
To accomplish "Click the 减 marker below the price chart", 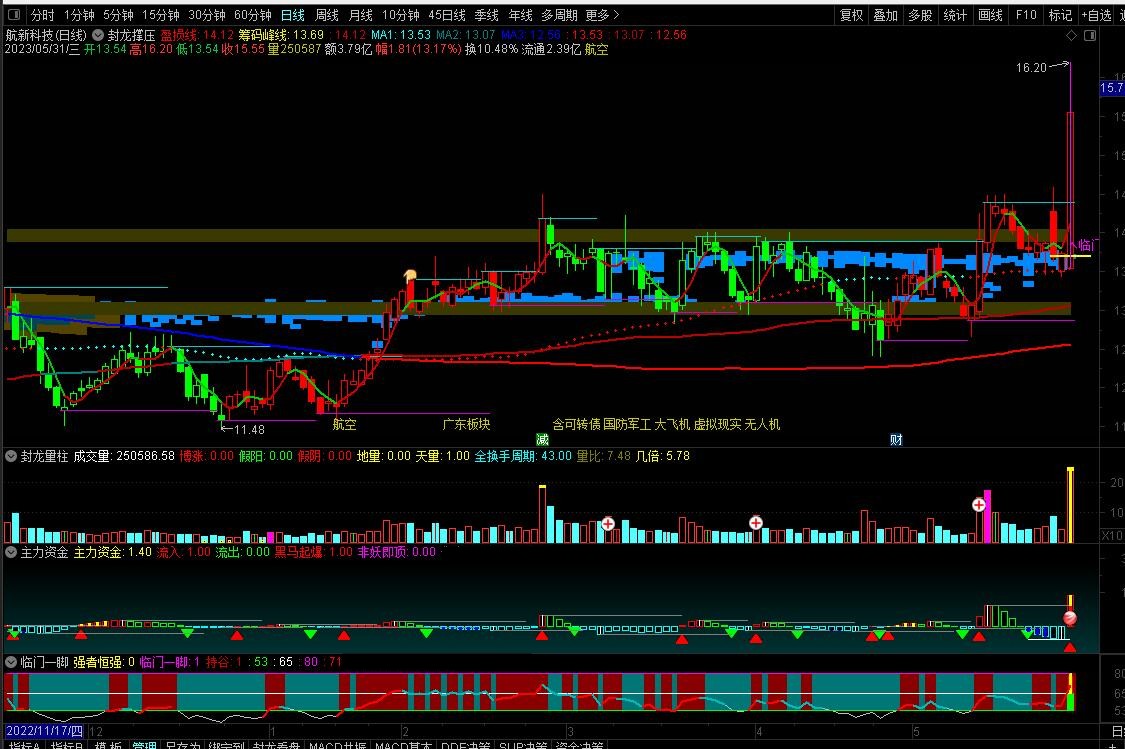I will point(542,439).
